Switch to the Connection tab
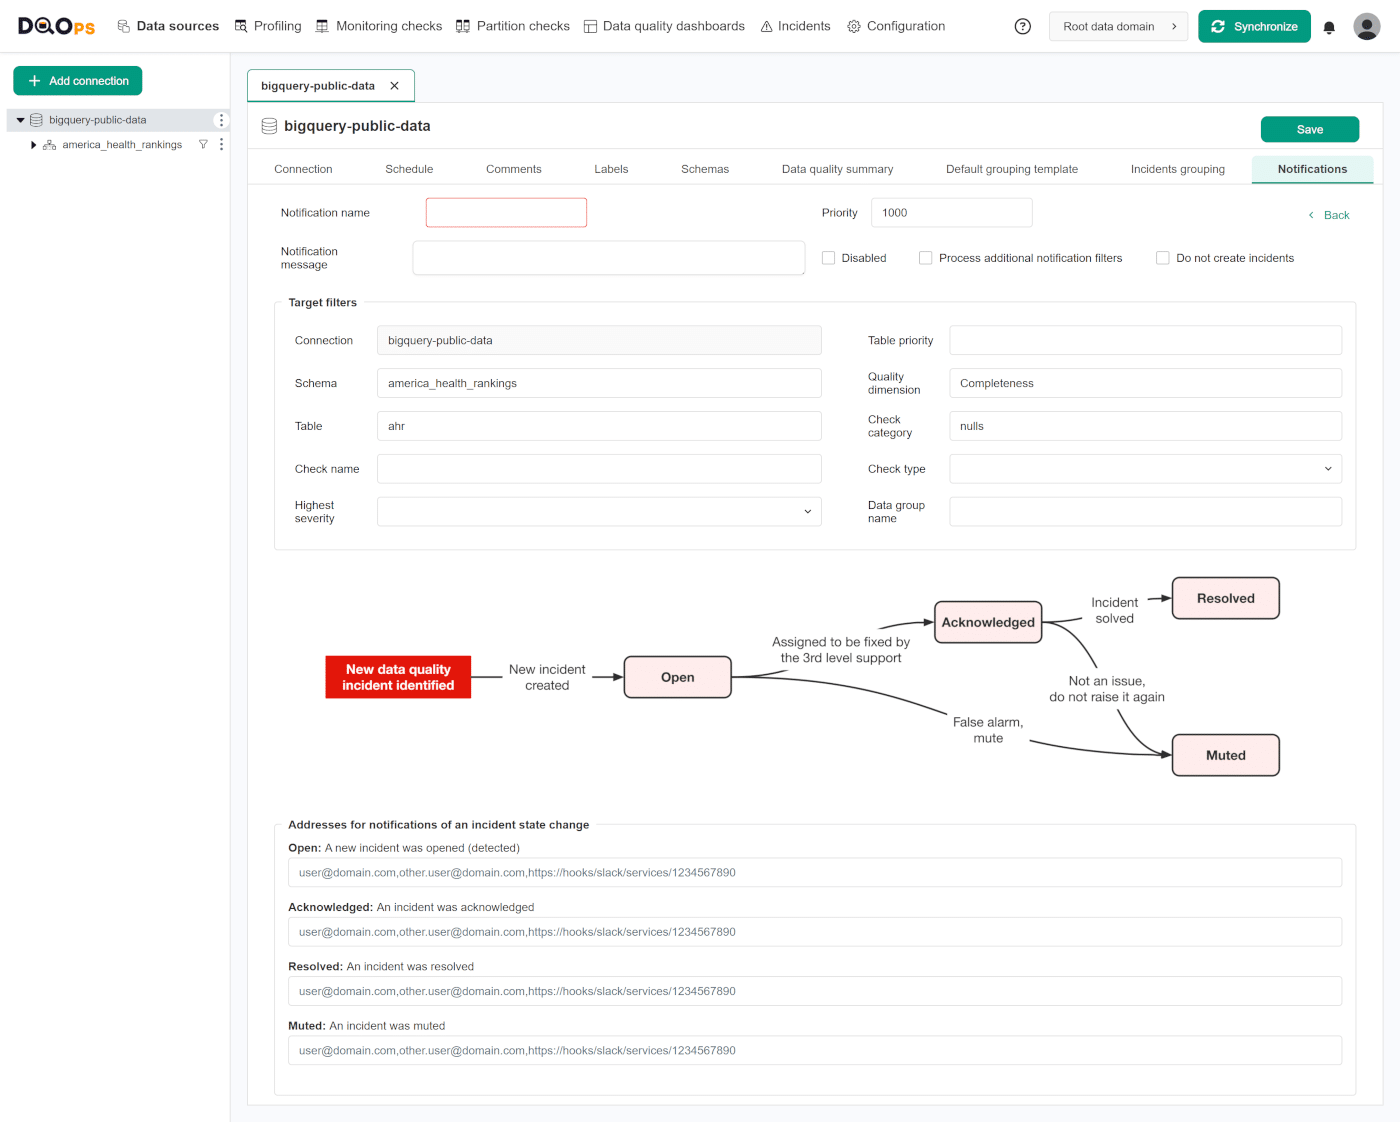This screenshot has height=1122, width=1400. pyautogui.click(x=303, y=169)
